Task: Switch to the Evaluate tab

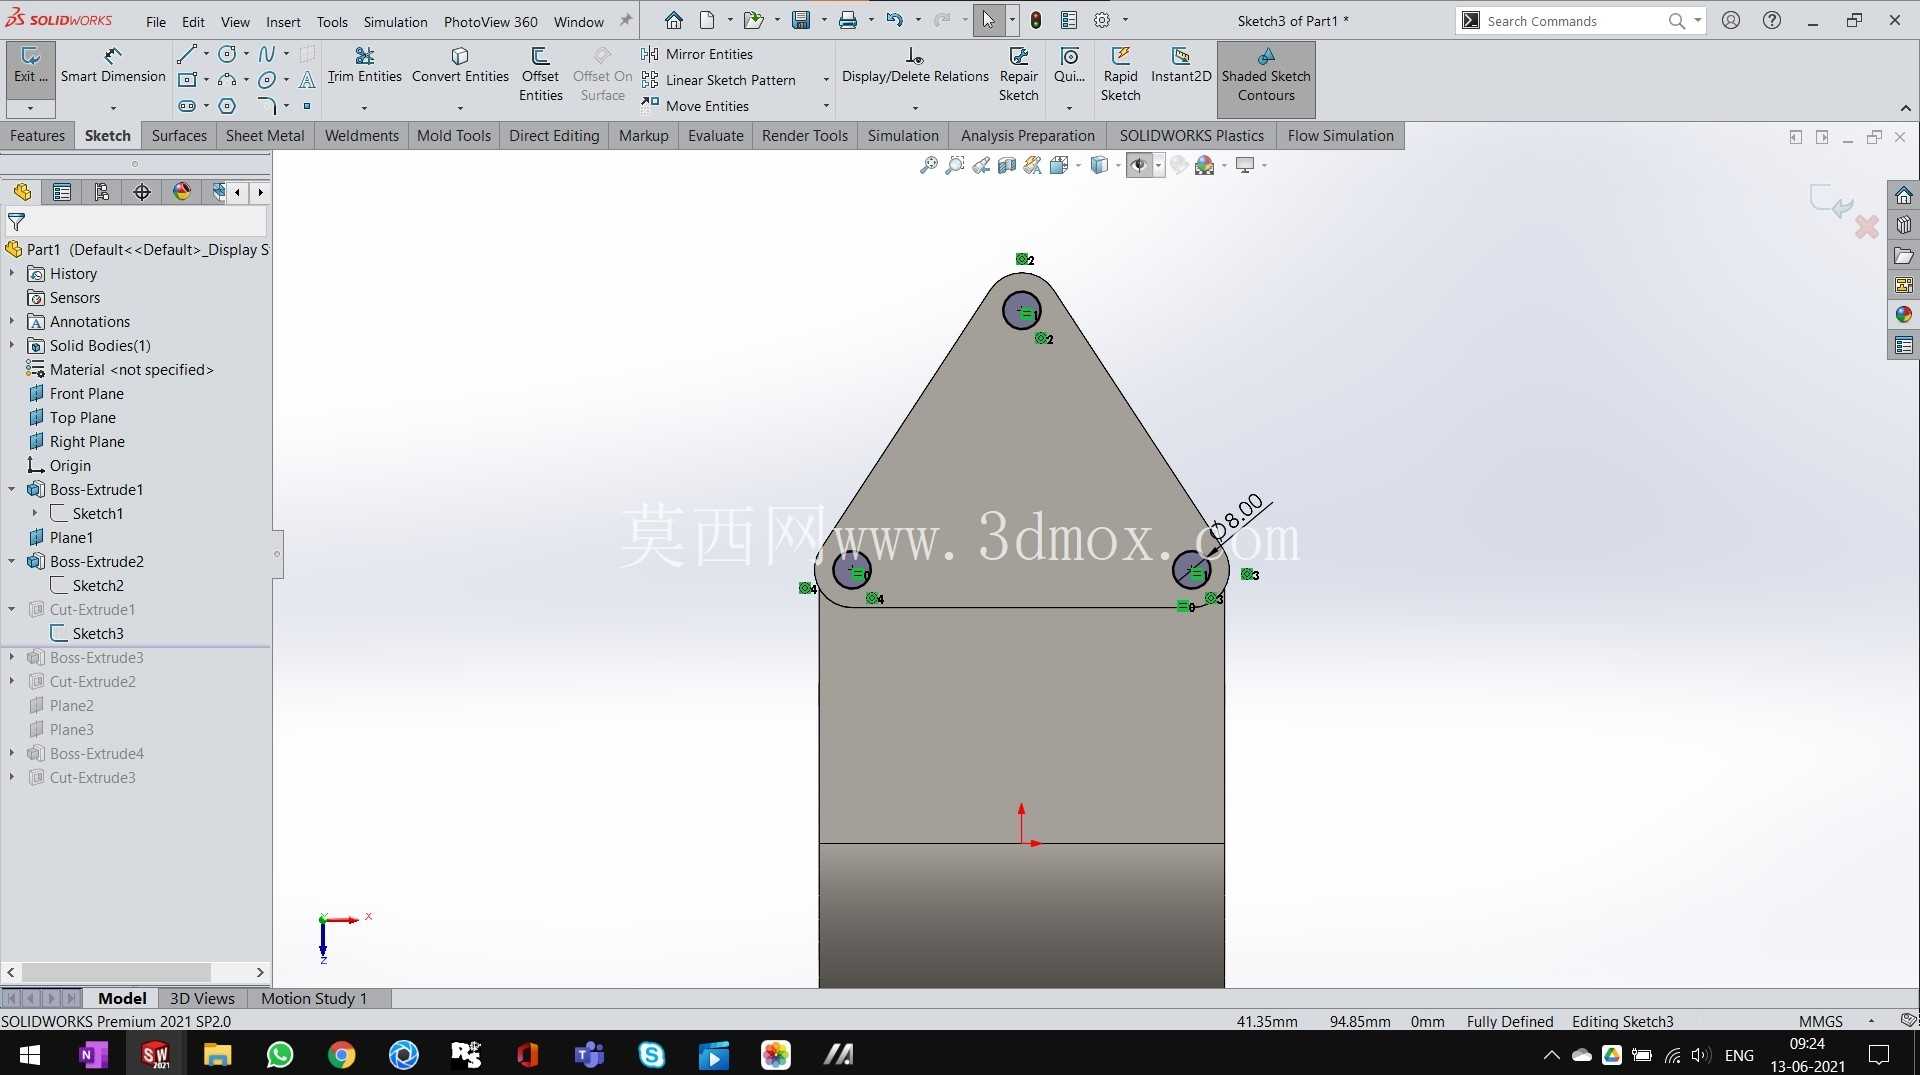Action: [x=716, y=136]
